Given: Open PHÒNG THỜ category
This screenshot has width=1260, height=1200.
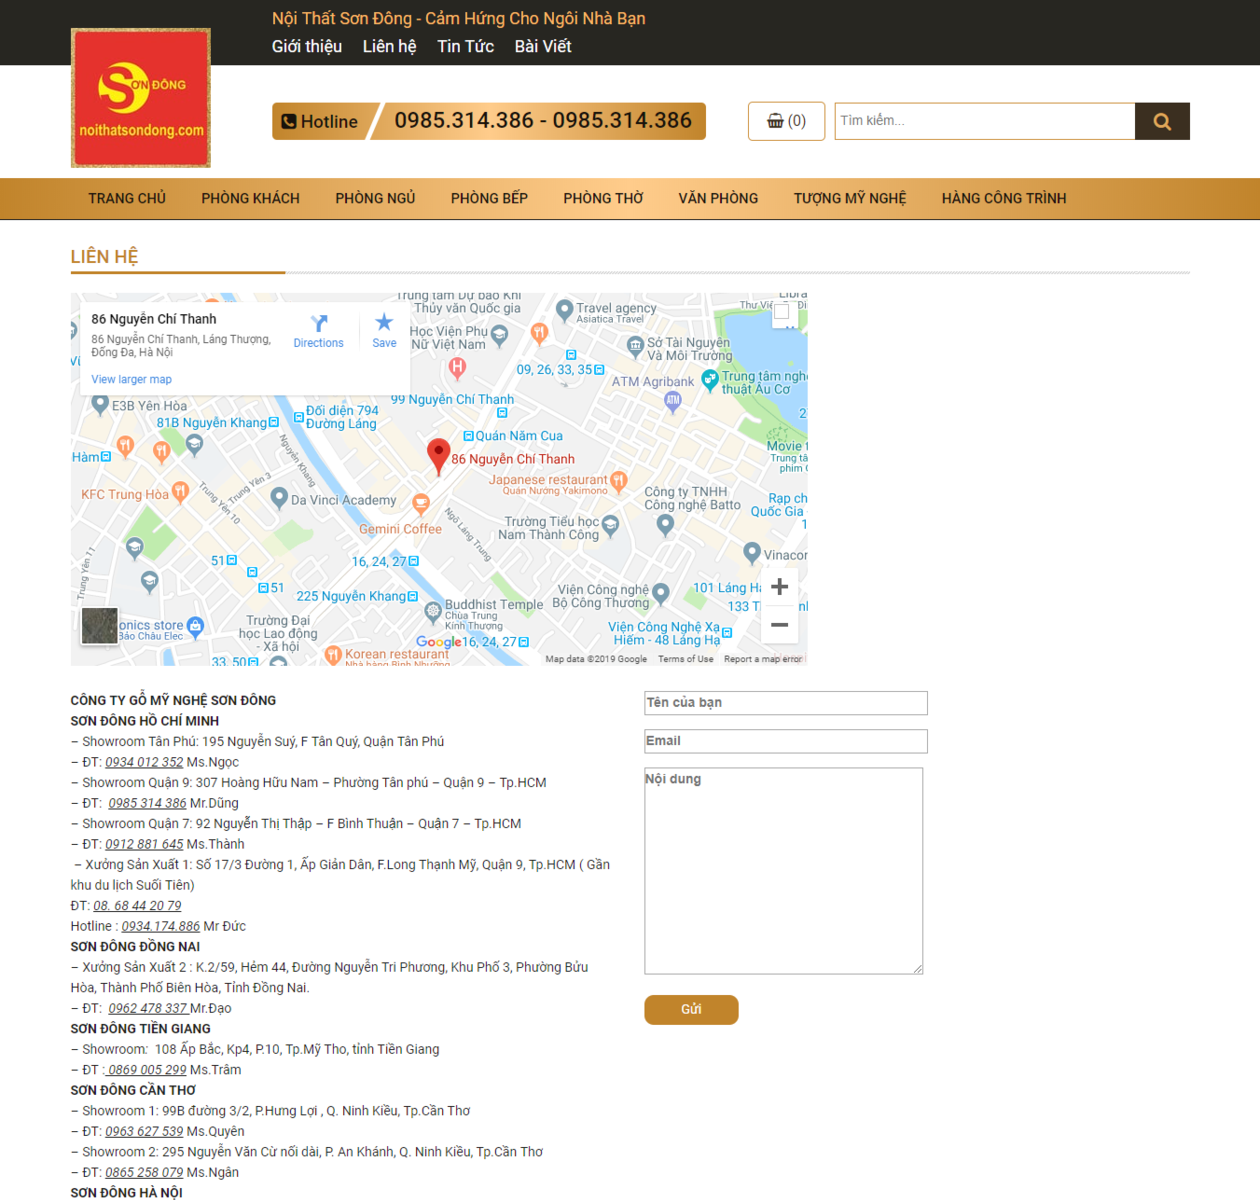Looking at the screenshot, I should [603, 198].
